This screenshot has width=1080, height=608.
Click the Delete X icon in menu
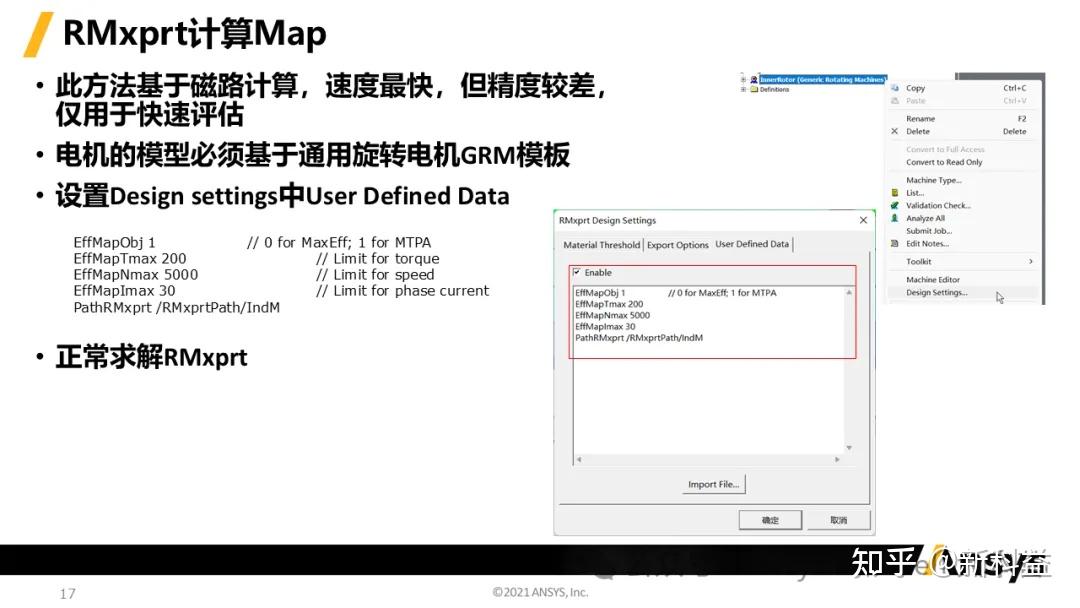[895, 131]
